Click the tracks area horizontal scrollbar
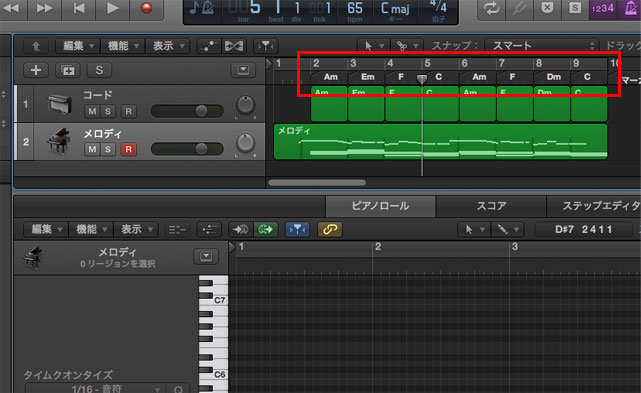The image size is (641, 393). (317, 182)
